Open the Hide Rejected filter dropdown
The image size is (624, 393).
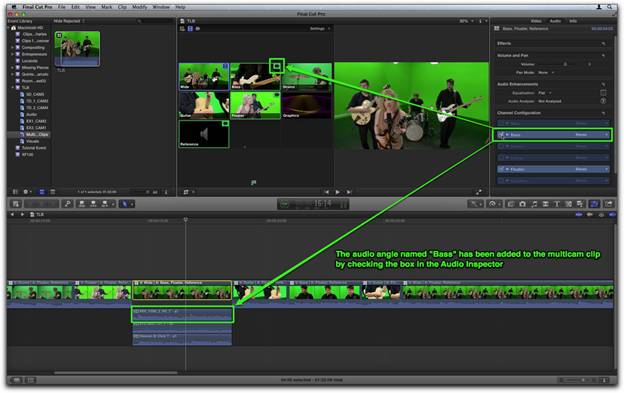[69, 21]
